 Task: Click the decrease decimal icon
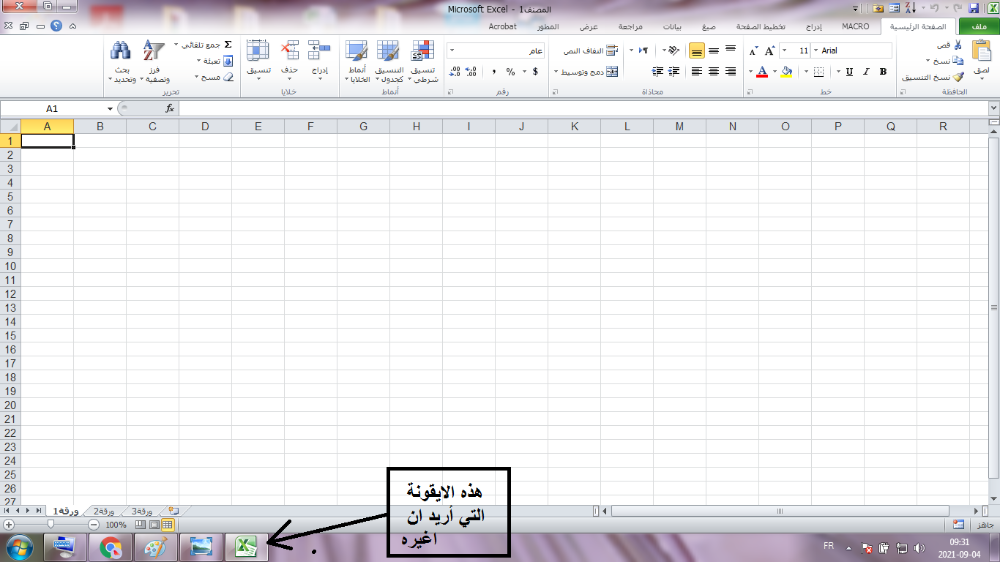click(455, 71)
